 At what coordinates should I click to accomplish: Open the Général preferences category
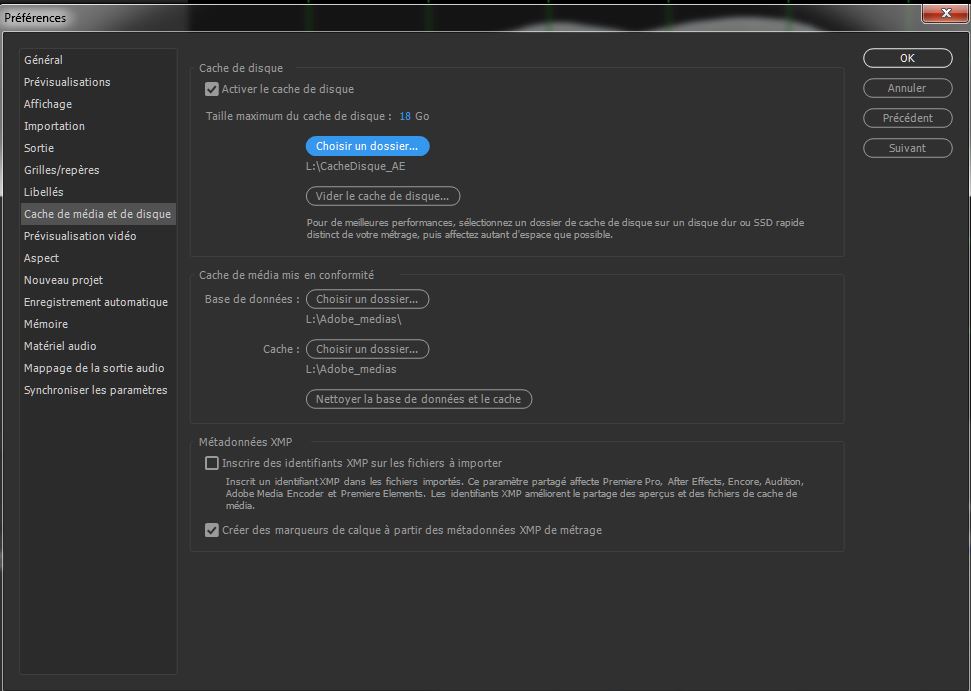(43, 60)
